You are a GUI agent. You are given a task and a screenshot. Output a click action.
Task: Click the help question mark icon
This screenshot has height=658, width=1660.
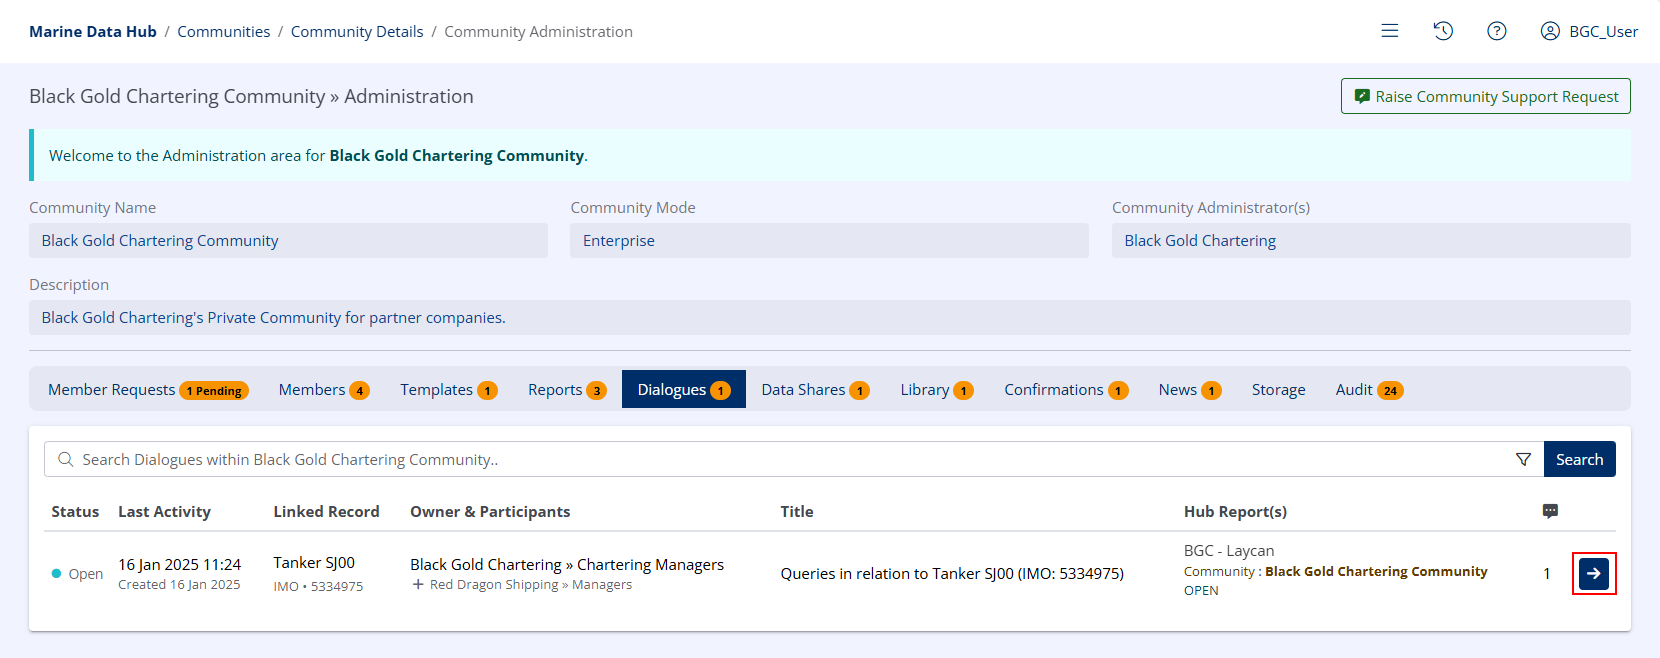(1496, 31)
